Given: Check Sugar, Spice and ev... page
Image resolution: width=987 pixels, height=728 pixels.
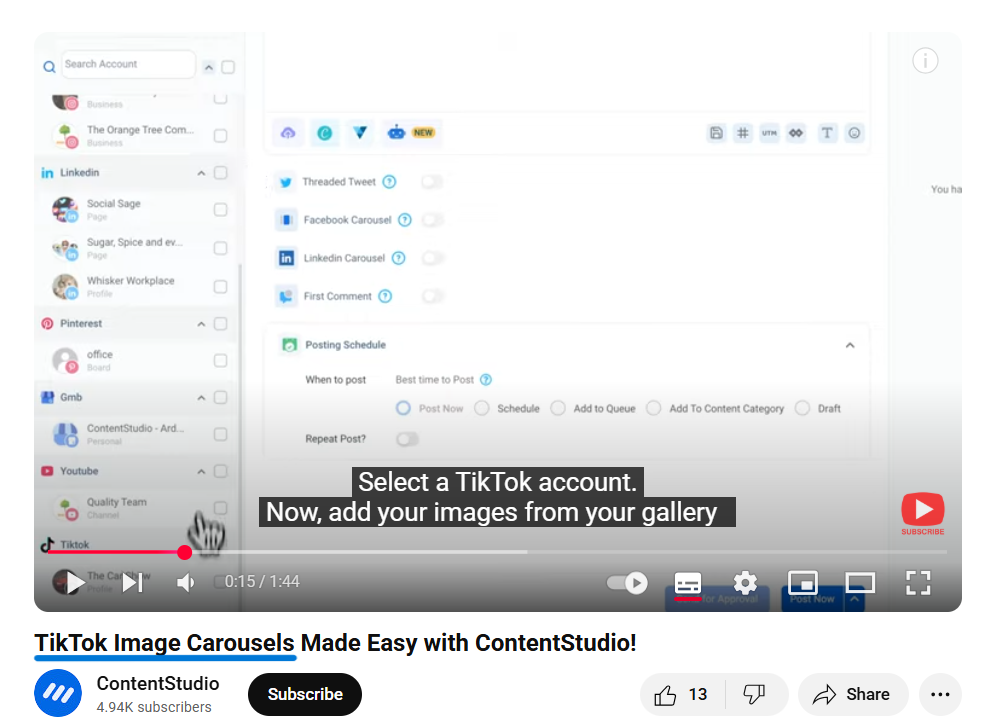Looking at the screenshot, I should click(x=220, y=248).
